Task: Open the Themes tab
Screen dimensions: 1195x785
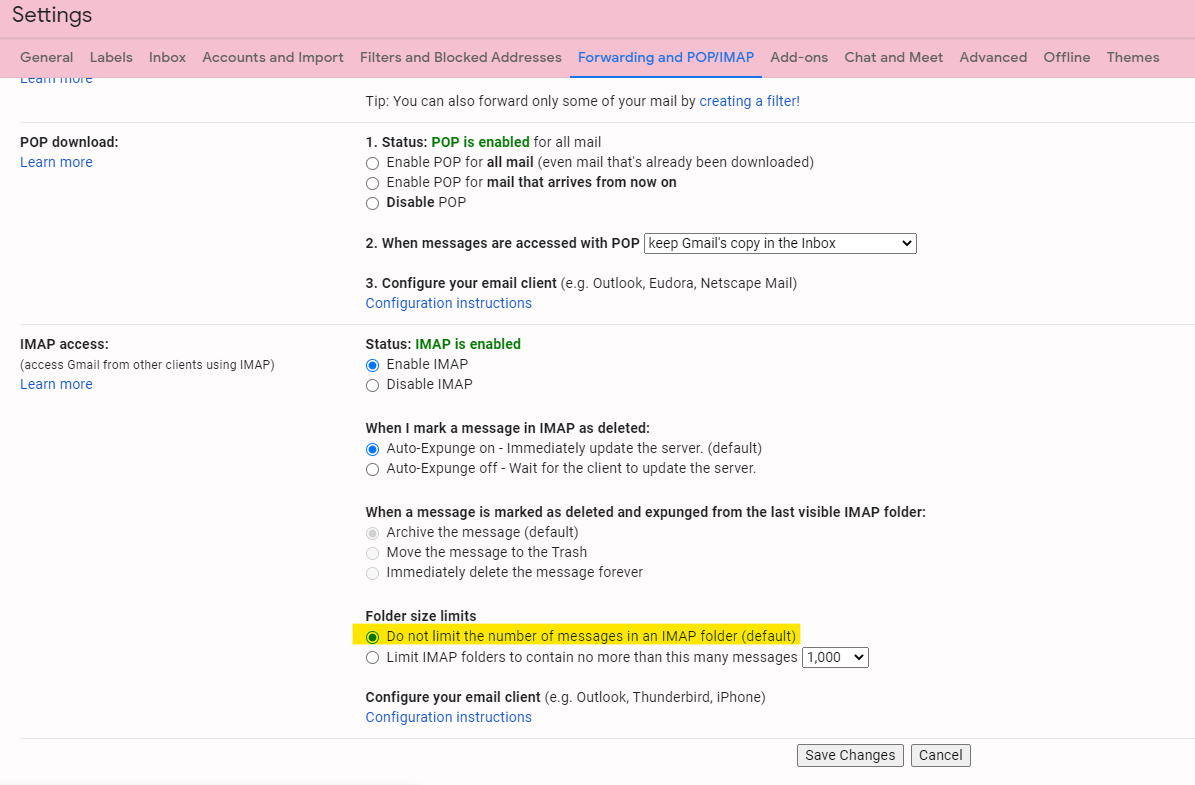Action: point(1133,57)
